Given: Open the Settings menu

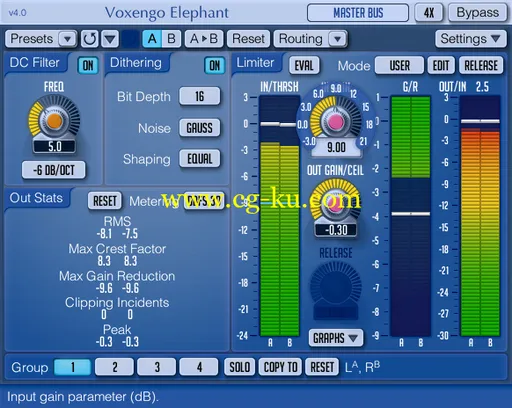Looking at the screenshot, I should (x=470, y=39).
